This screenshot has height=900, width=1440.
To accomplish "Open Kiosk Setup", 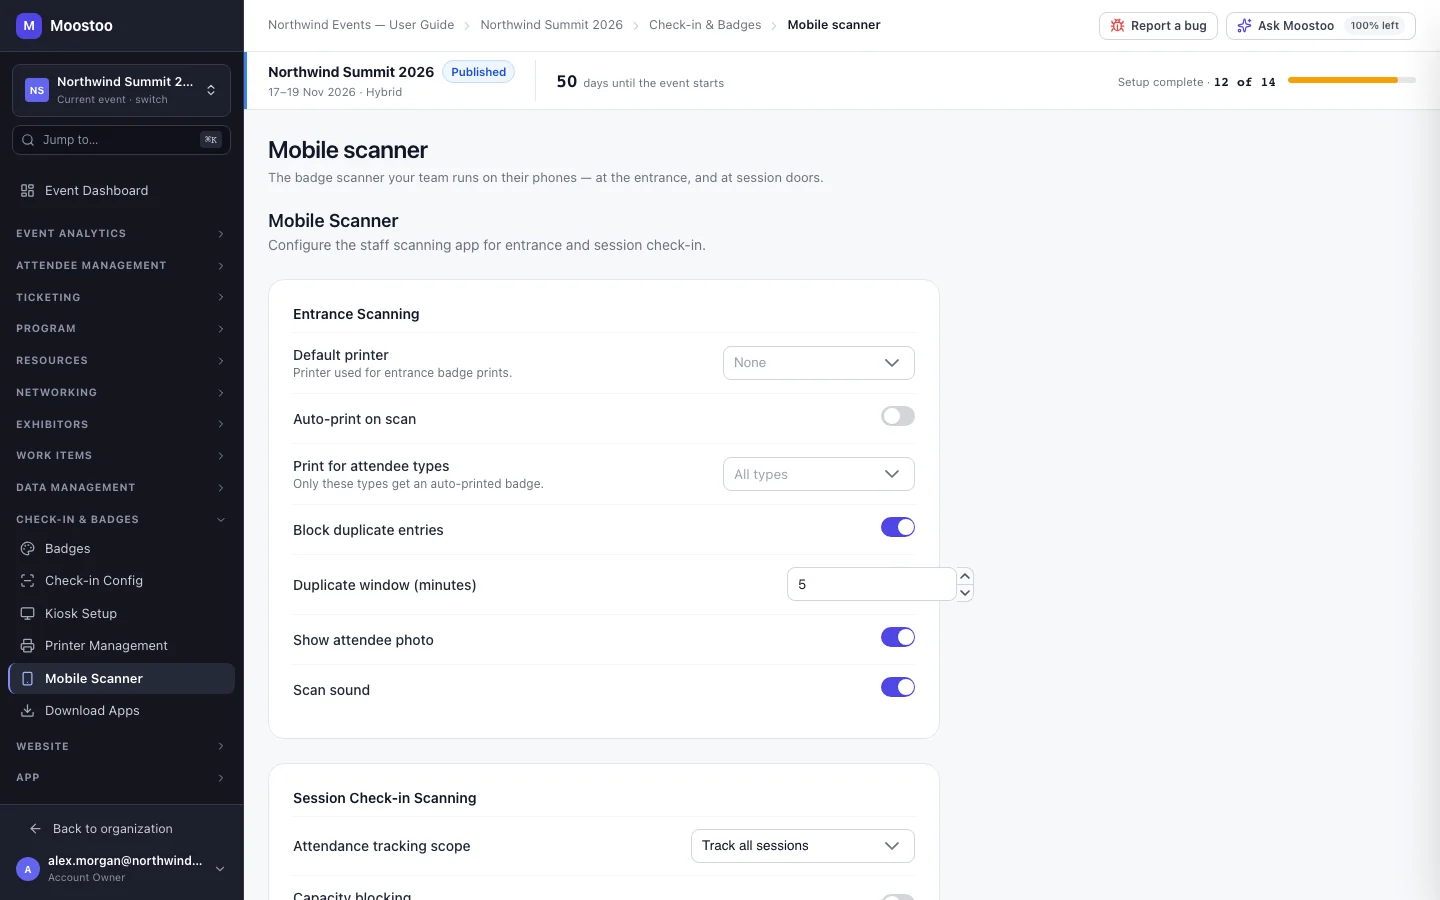I will click(x=122, y=614).
